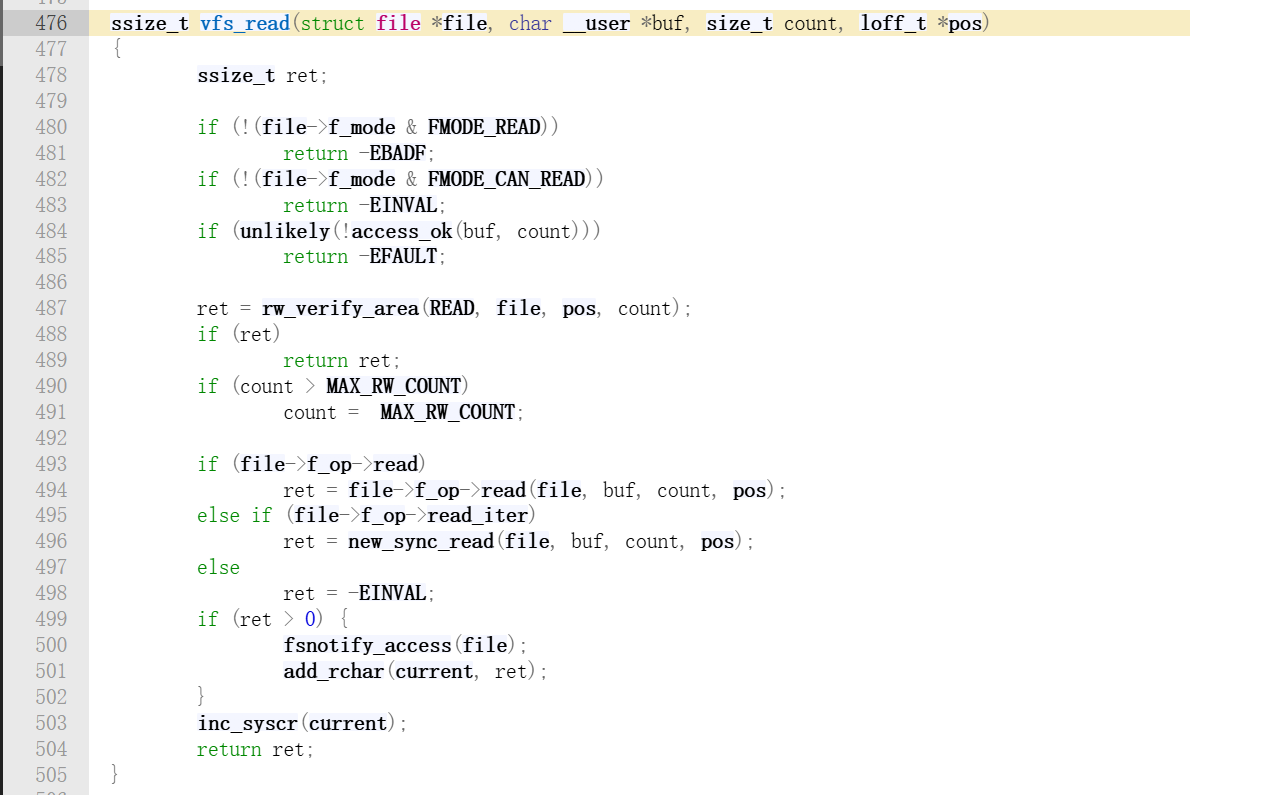This screenshot has width=1267, height=795.
Task: Select line number 480 in the gutter
Action: point(51,127)
